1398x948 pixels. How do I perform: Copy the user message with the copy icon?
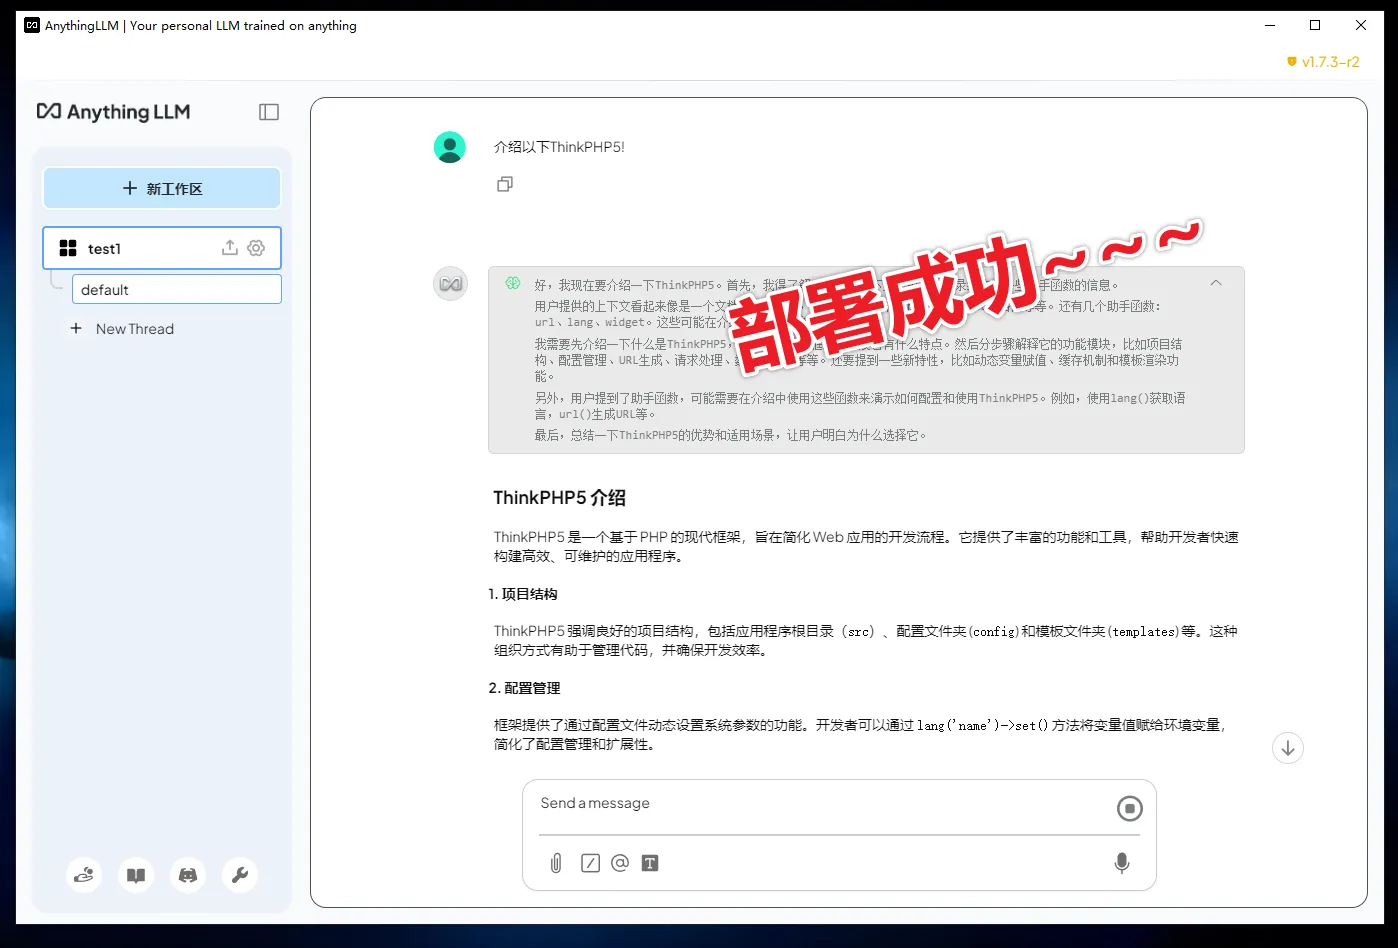click(x=505, y=184)
